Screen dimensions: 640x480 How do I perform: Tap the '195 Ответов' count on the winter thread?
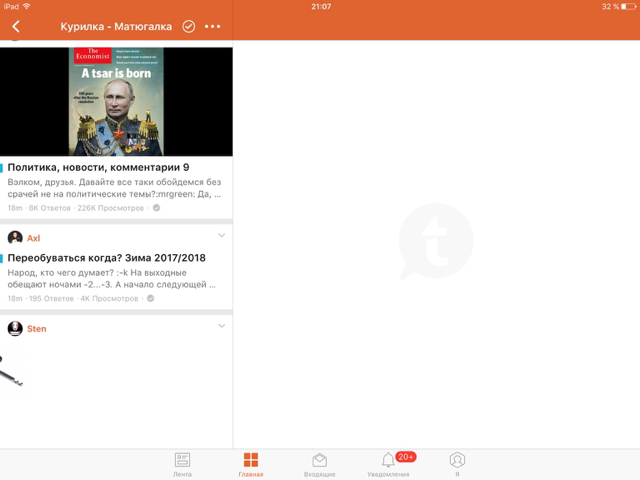click(x=51, y=299)
